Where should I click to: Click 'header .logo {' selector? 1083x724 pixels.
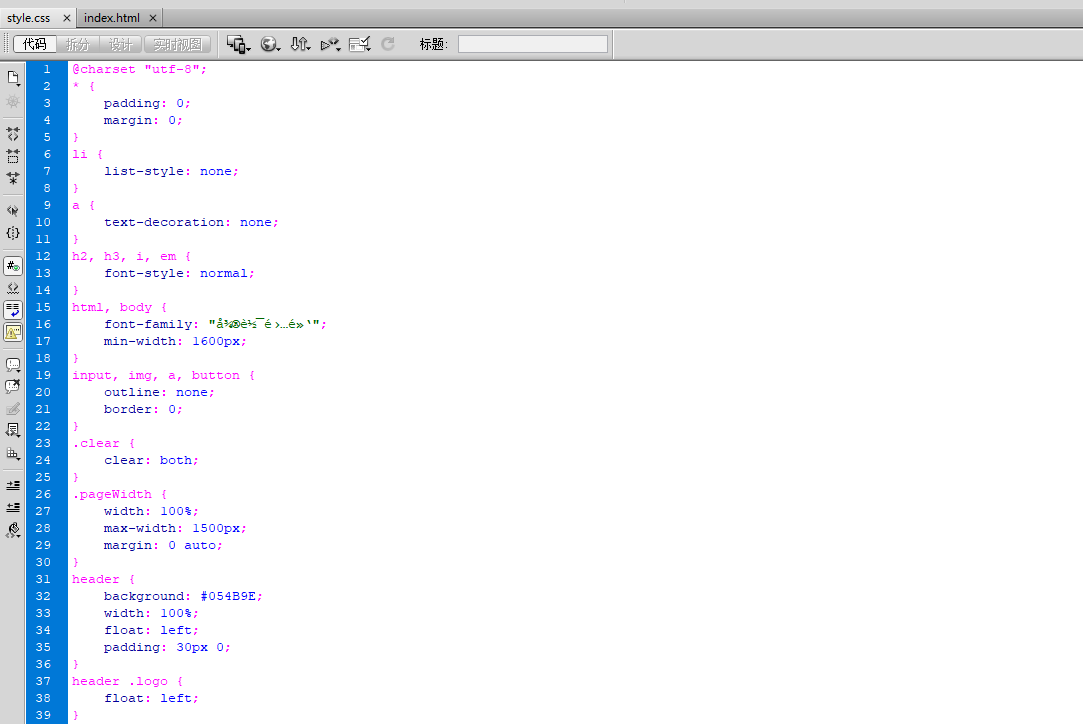(x=128, y=681)
